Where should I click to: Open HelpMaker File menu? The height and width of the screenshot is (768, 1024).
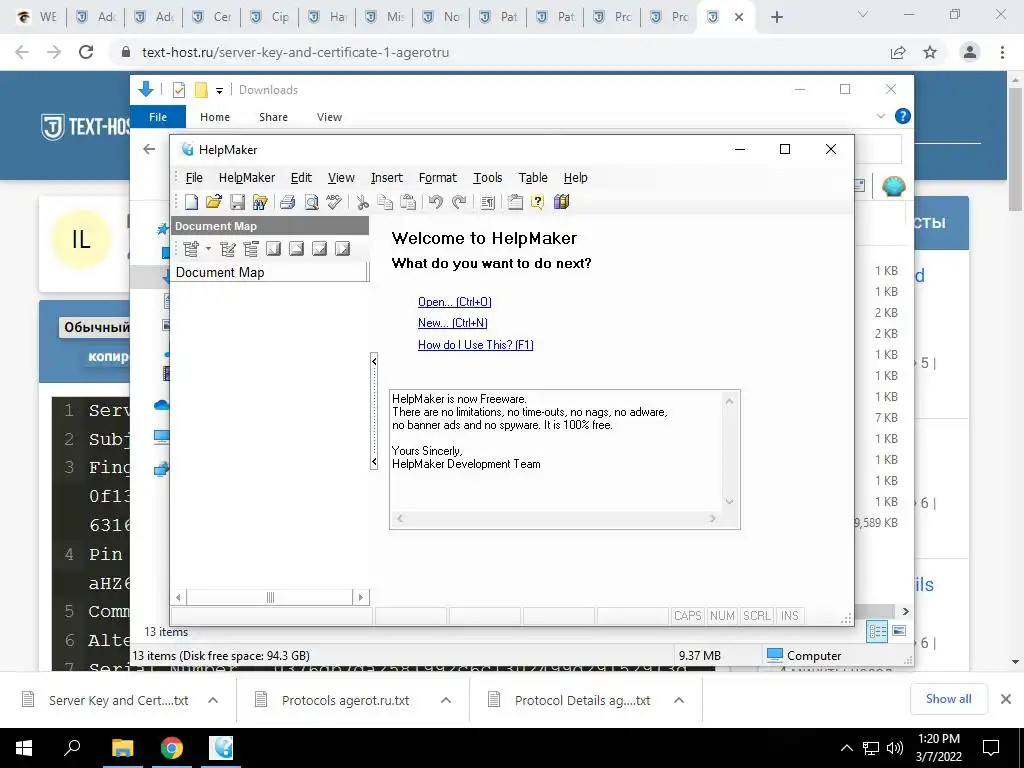click(194, 178)
